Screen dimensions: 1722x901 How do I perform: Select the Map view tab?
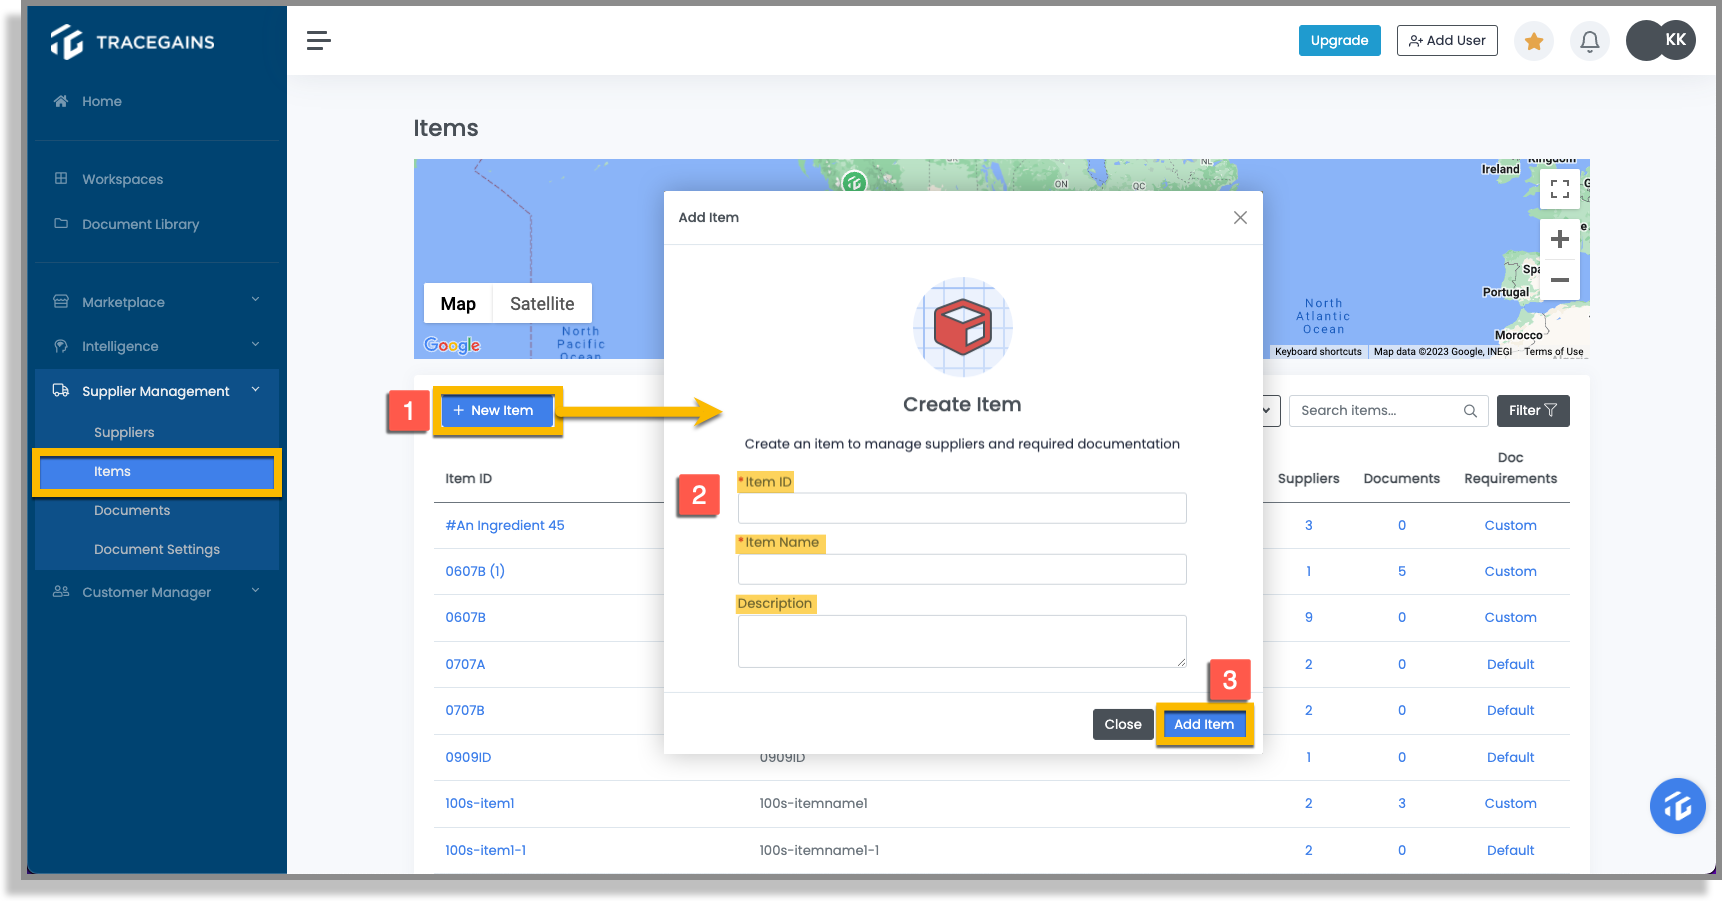click(457, 303)
